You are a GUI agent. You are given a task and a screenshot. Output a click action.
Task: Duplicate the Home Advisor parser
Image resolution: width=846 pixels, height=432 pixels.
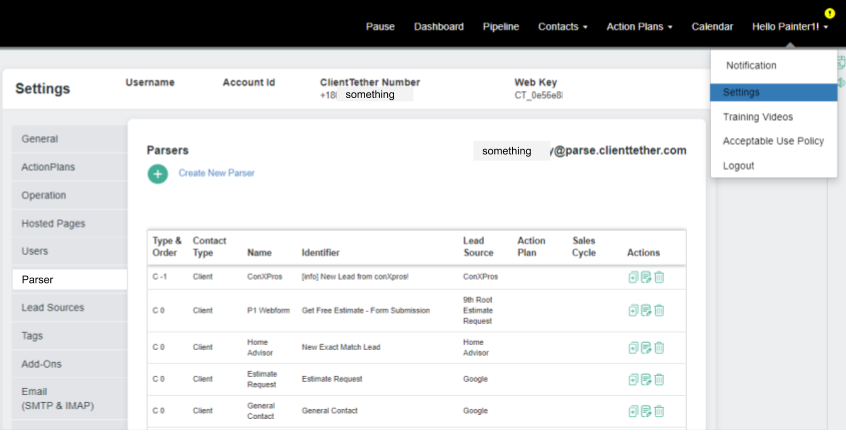click(x=633, y=348)
